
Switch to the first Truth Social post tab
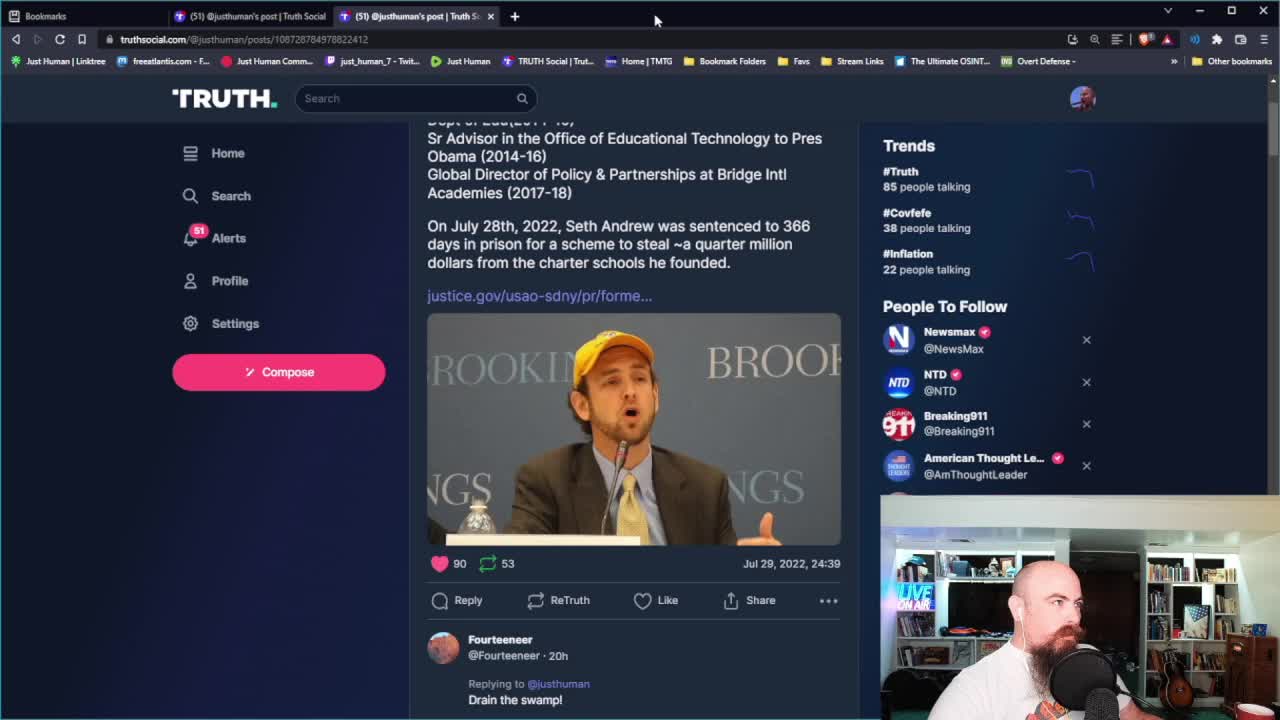[250, 16]
